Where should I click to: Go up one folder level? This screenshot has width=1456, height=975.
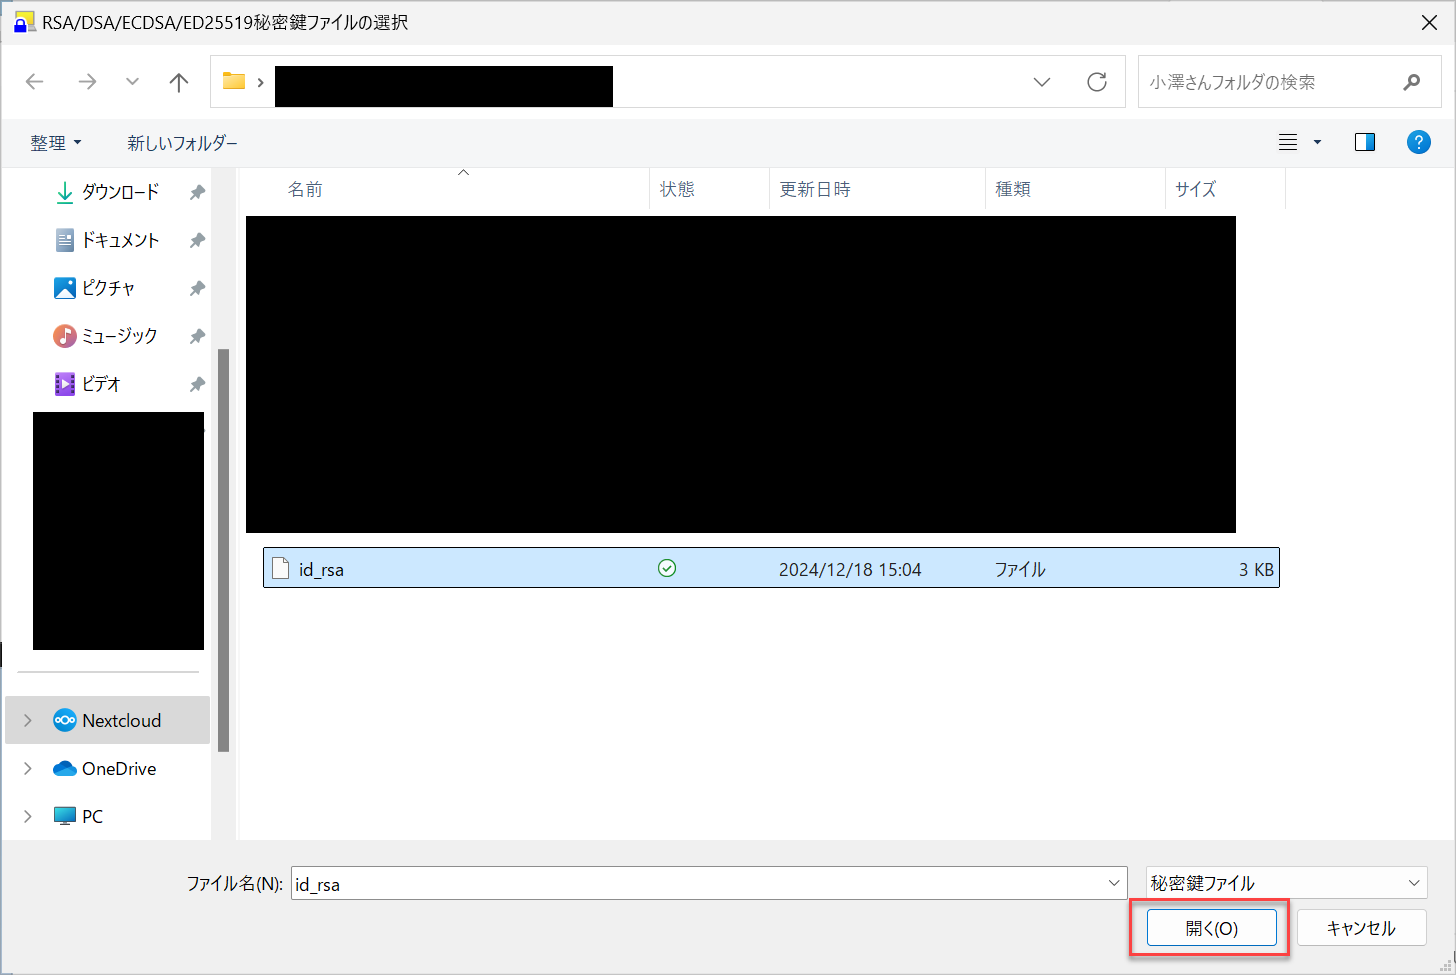[x=179, y=82]
